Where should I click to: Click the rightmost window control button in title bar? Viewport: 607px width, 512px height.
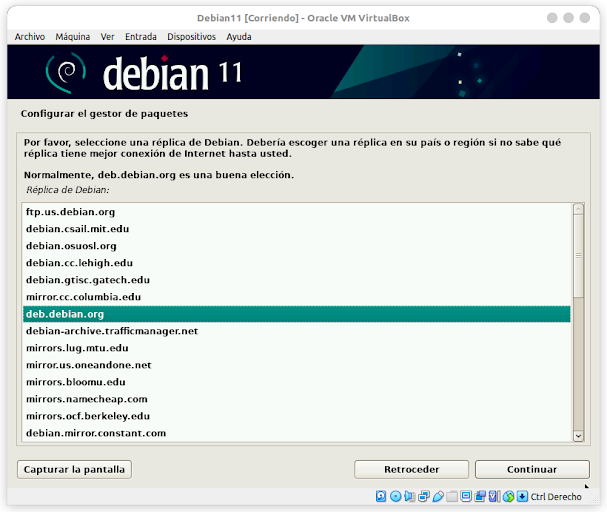click(x=585, y=18)
